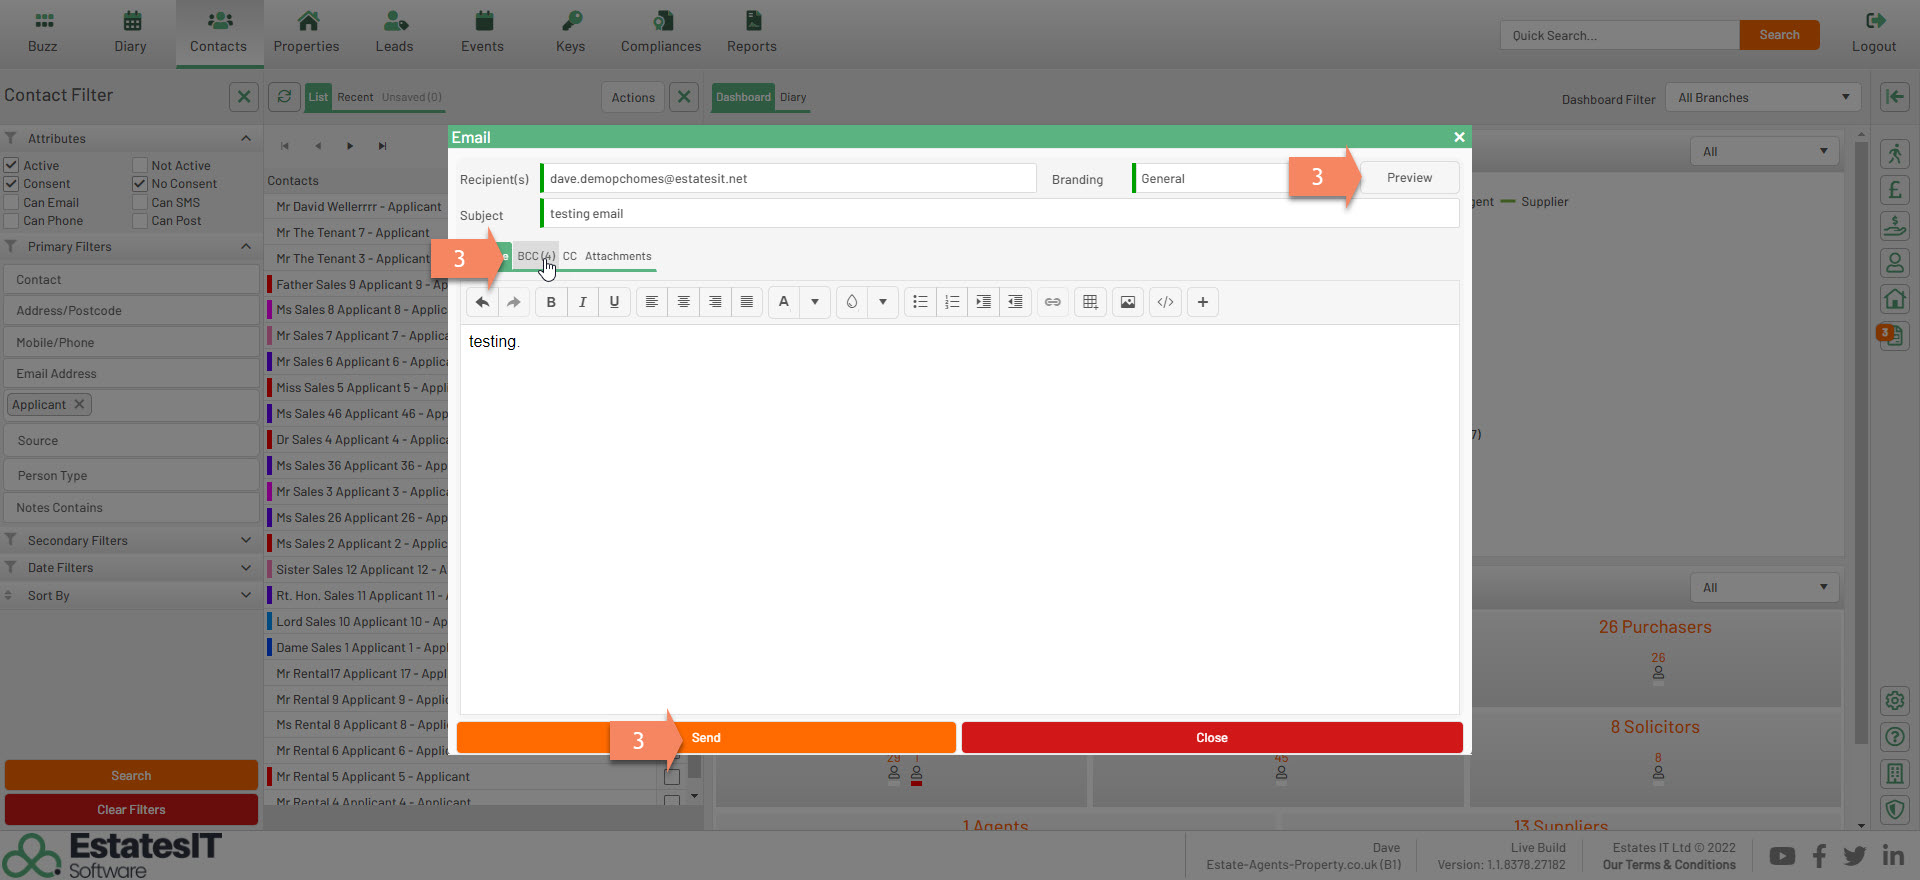This screenshot has height=880, width=1920.
Task: Insert a bulleted list
Action: click(x=920, y=302)
